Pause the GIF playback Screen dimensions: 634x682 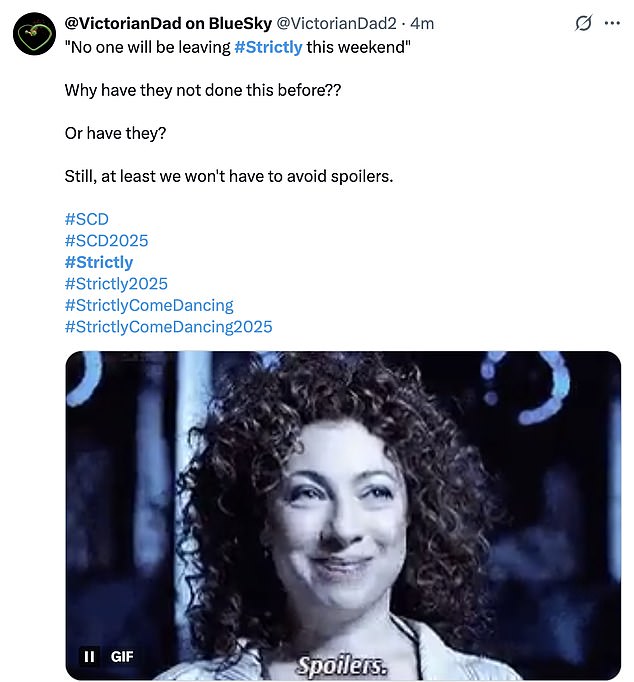click(89, 656)
